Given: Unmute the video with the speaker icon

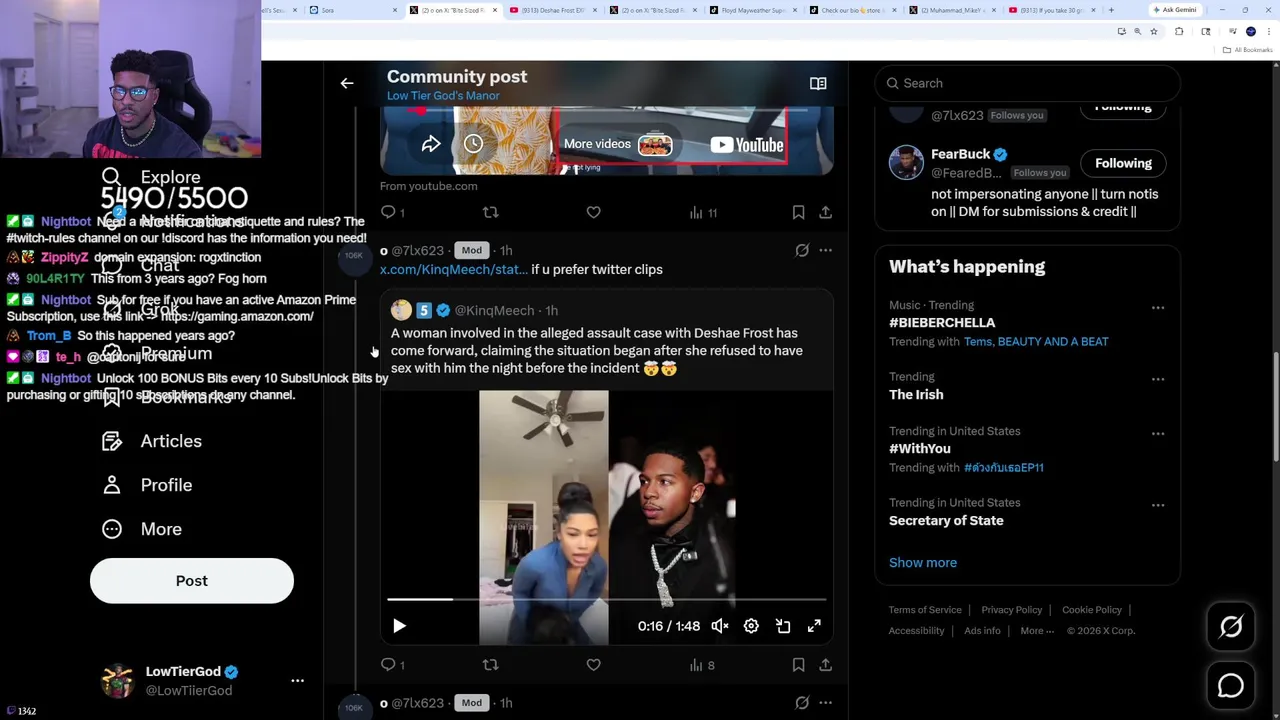Looking at the screenshot, I should point(719,626).
